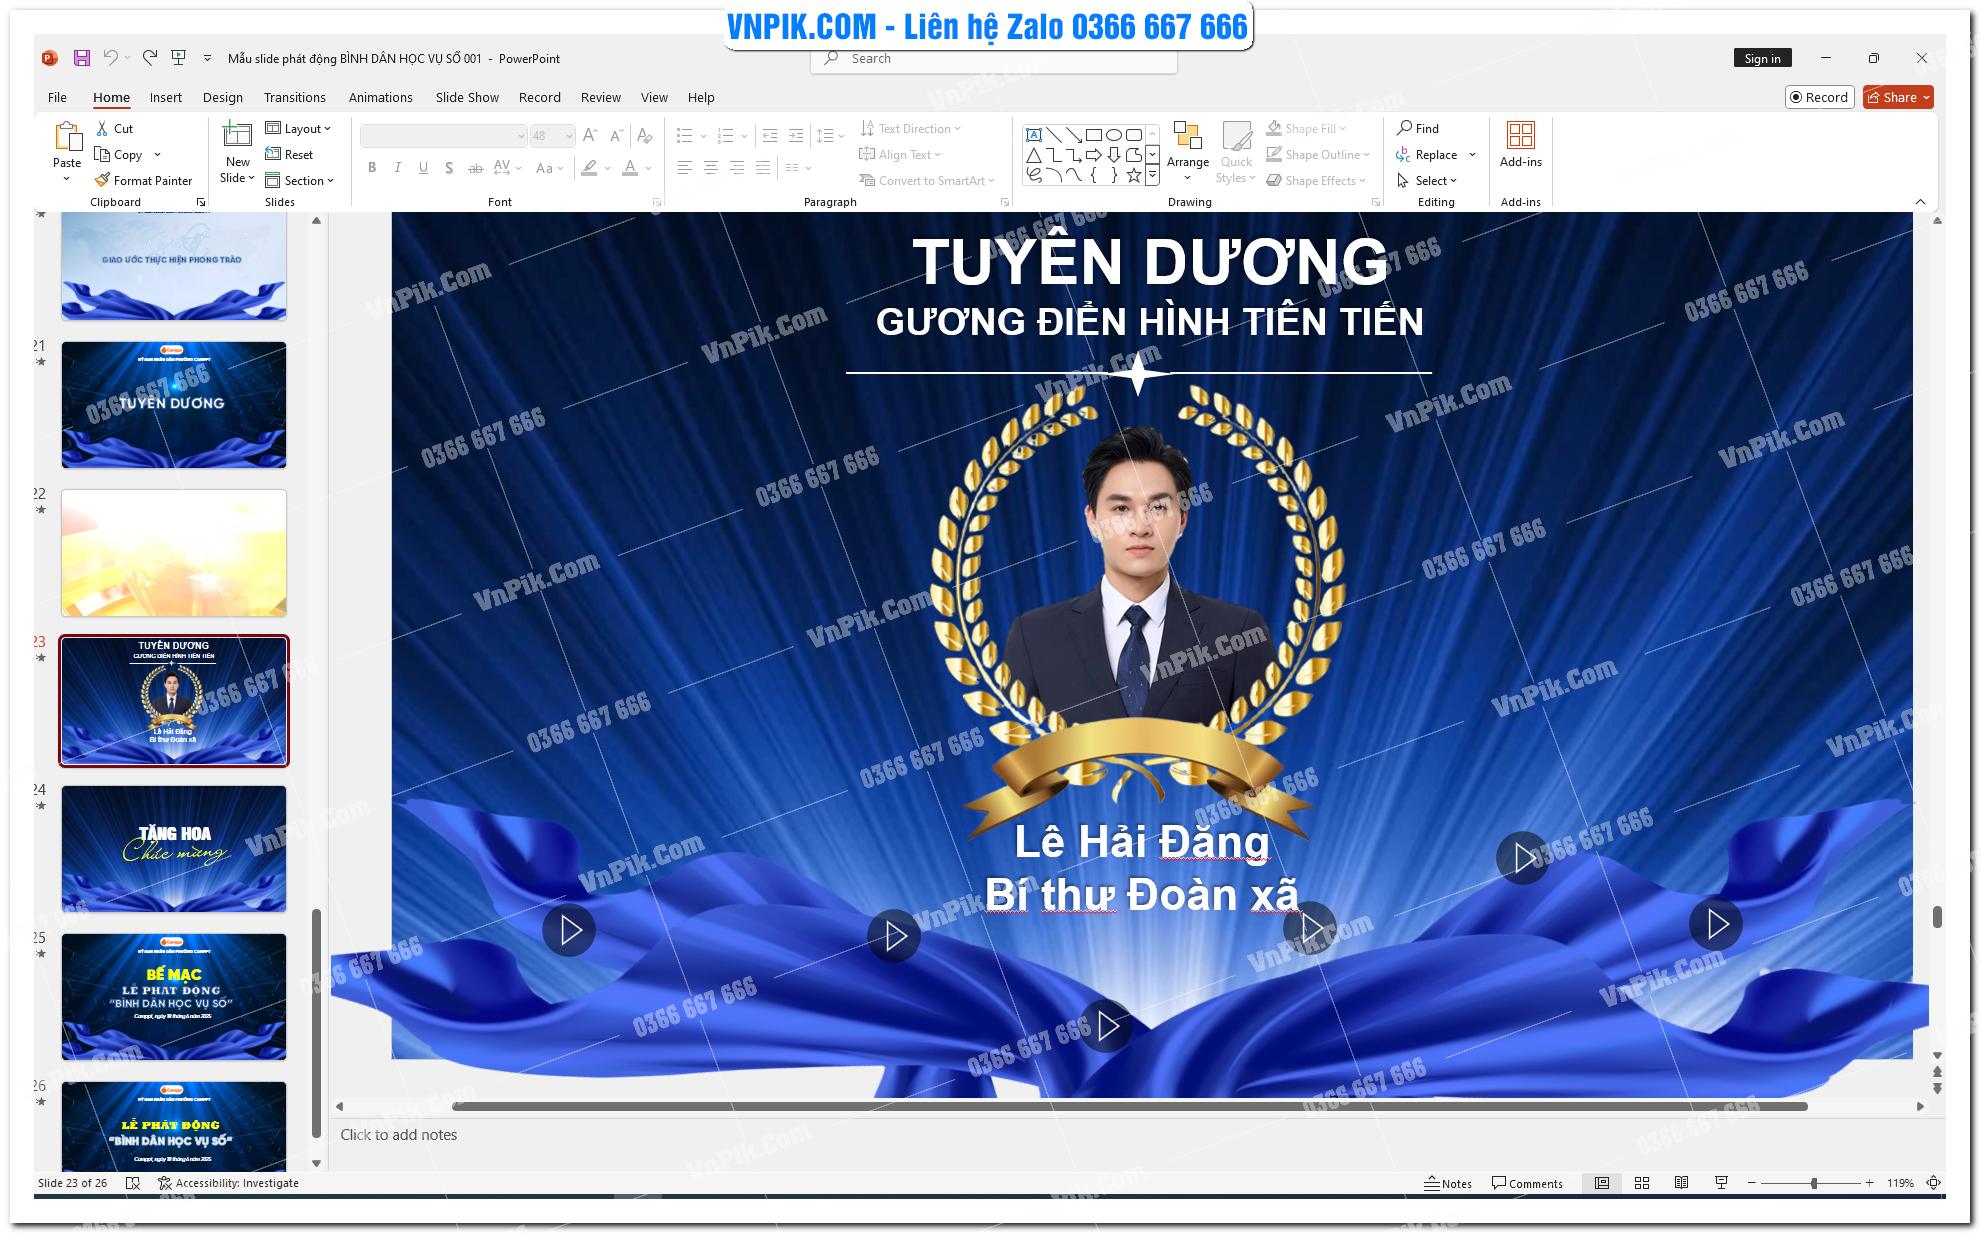1981x1234 pixels.
Task: Go to the Slide Show tab
Action: (467, 97)
